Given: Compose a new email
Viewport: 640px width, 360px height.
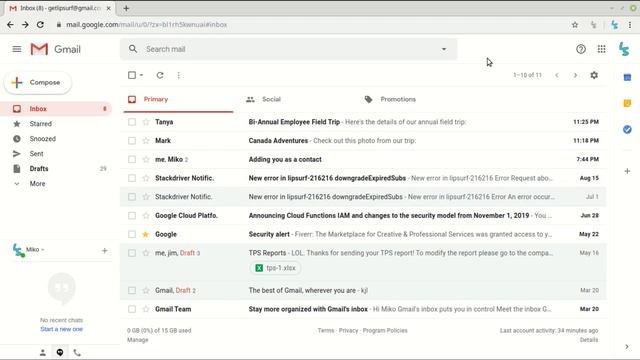Looking at the screenshot, I should pos(38,82).
